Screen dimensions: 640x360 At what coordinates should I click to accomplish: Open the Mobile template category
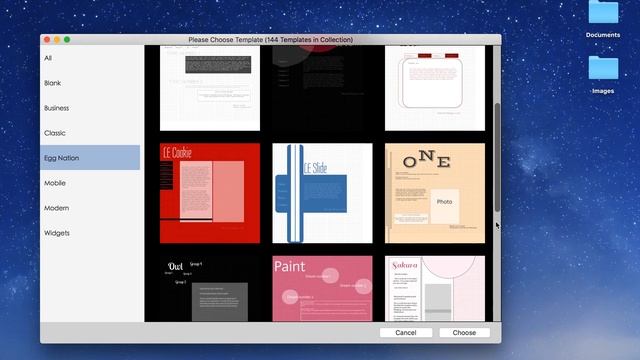coord(90,183)
